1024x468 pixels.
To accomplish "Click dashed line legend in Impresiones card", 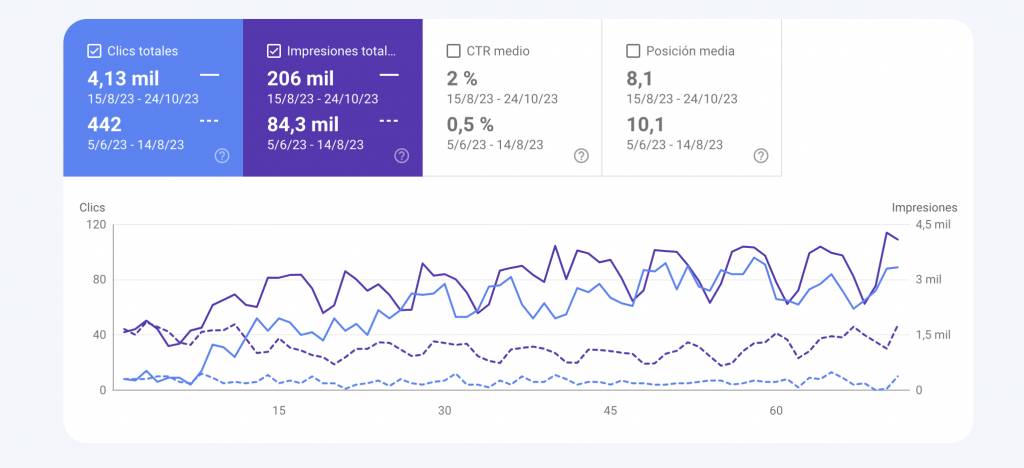I will point(389,121).
